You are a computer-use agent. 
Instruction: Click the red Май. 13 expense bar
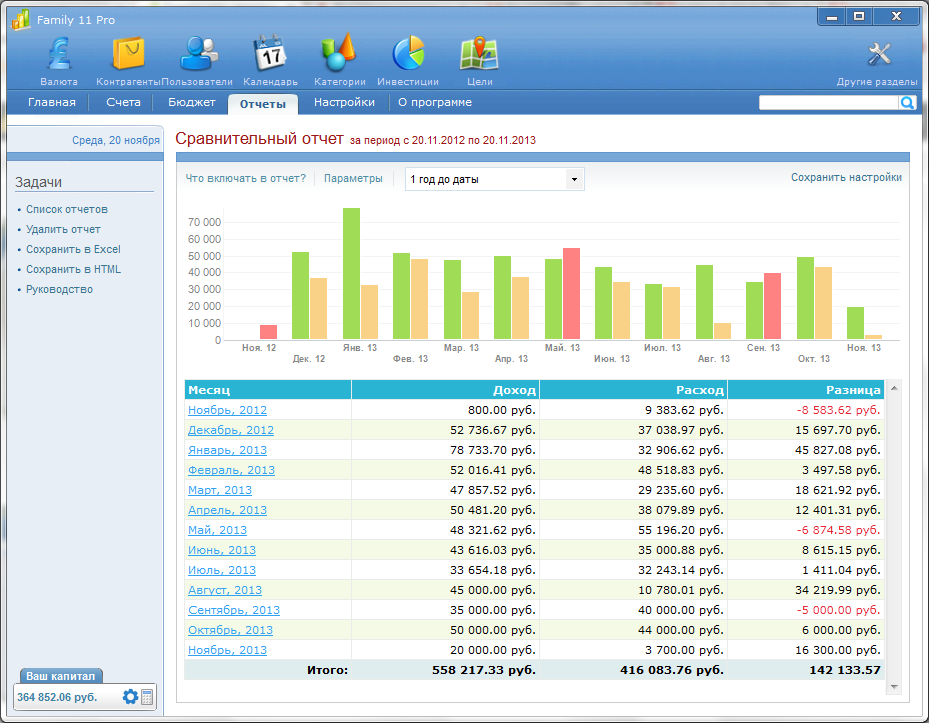click(x=571, y=294)
